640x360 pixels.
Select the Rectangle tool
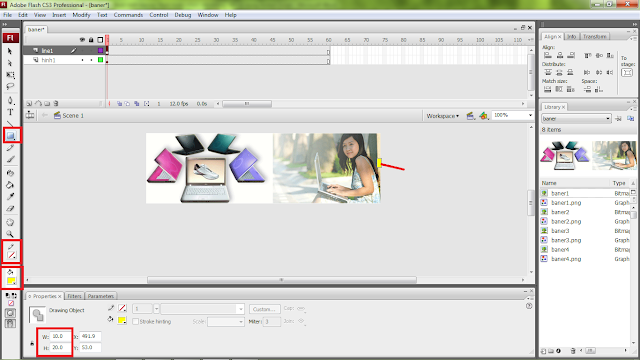pos(11,136)
